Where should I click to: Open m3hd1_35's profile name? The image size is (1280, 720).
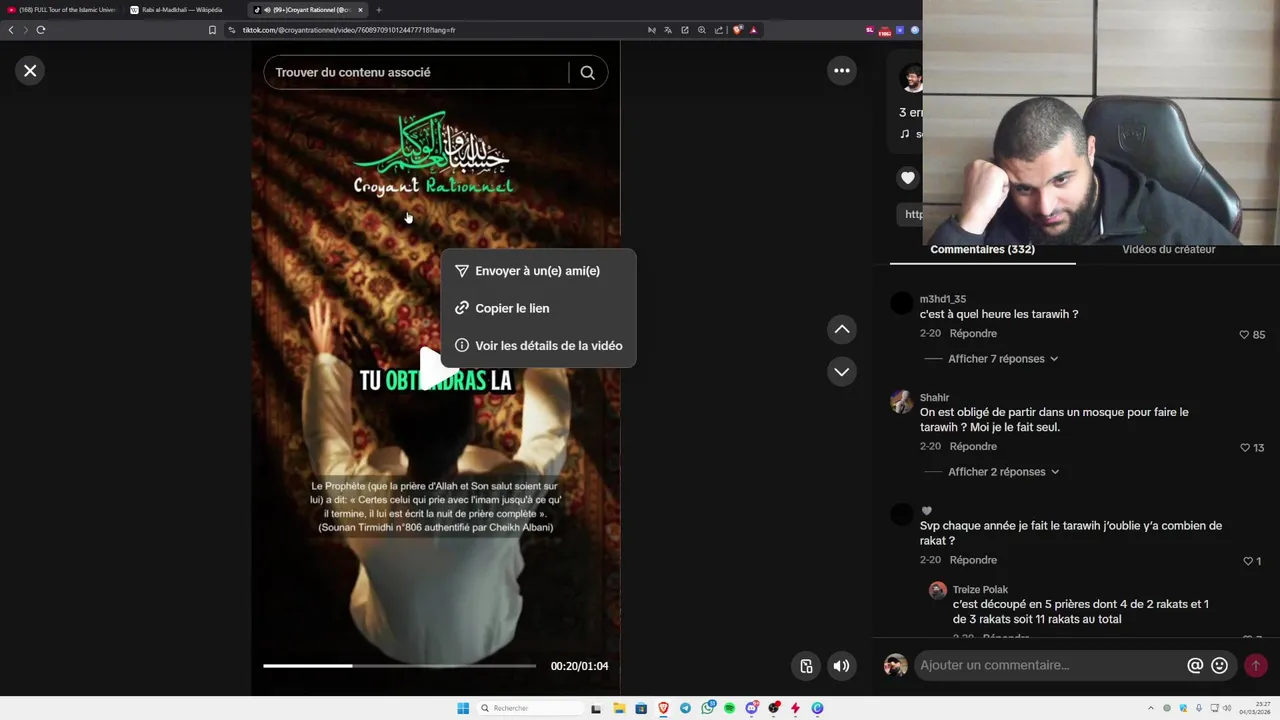pyautogui.click(x=943, y=299)
